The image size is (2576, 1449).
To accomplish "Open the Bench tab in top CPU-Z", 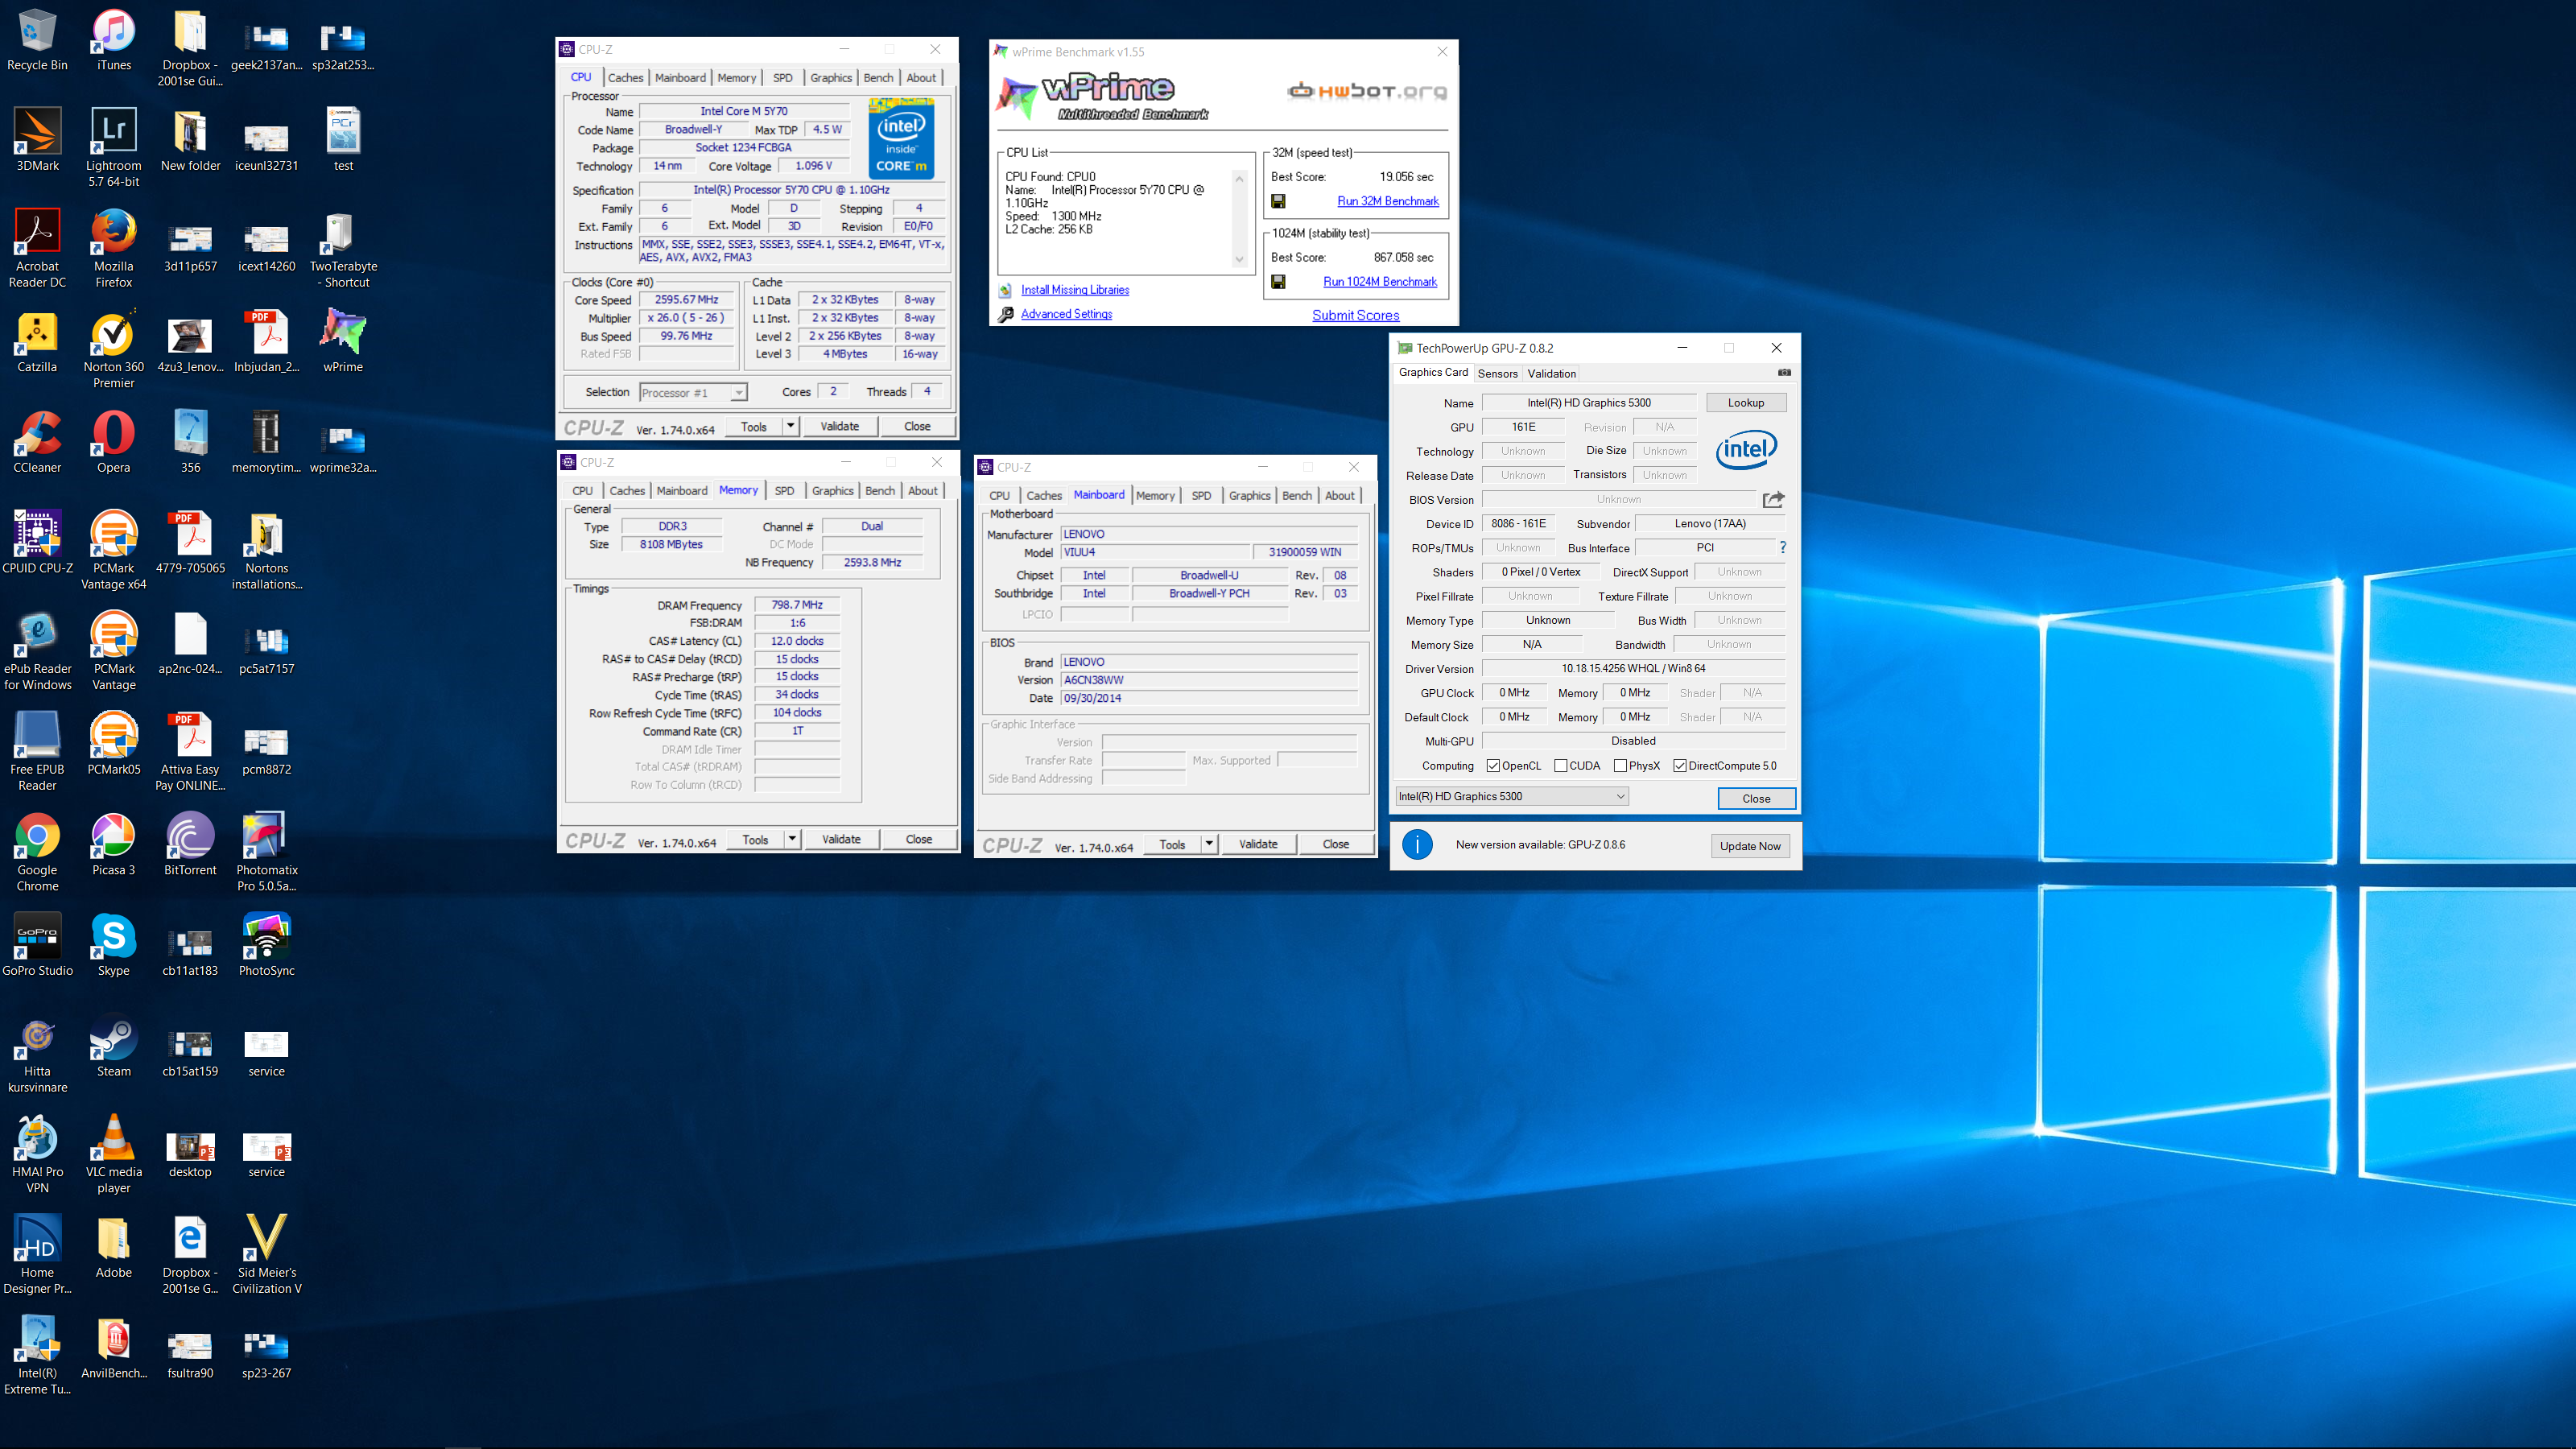I will click(878, 77).
